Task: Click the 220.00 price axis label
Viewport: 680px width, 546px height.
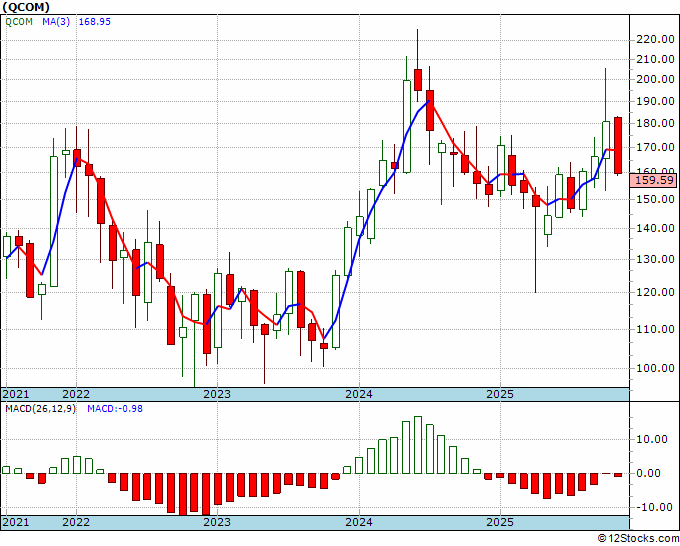Action: [655, 40]
